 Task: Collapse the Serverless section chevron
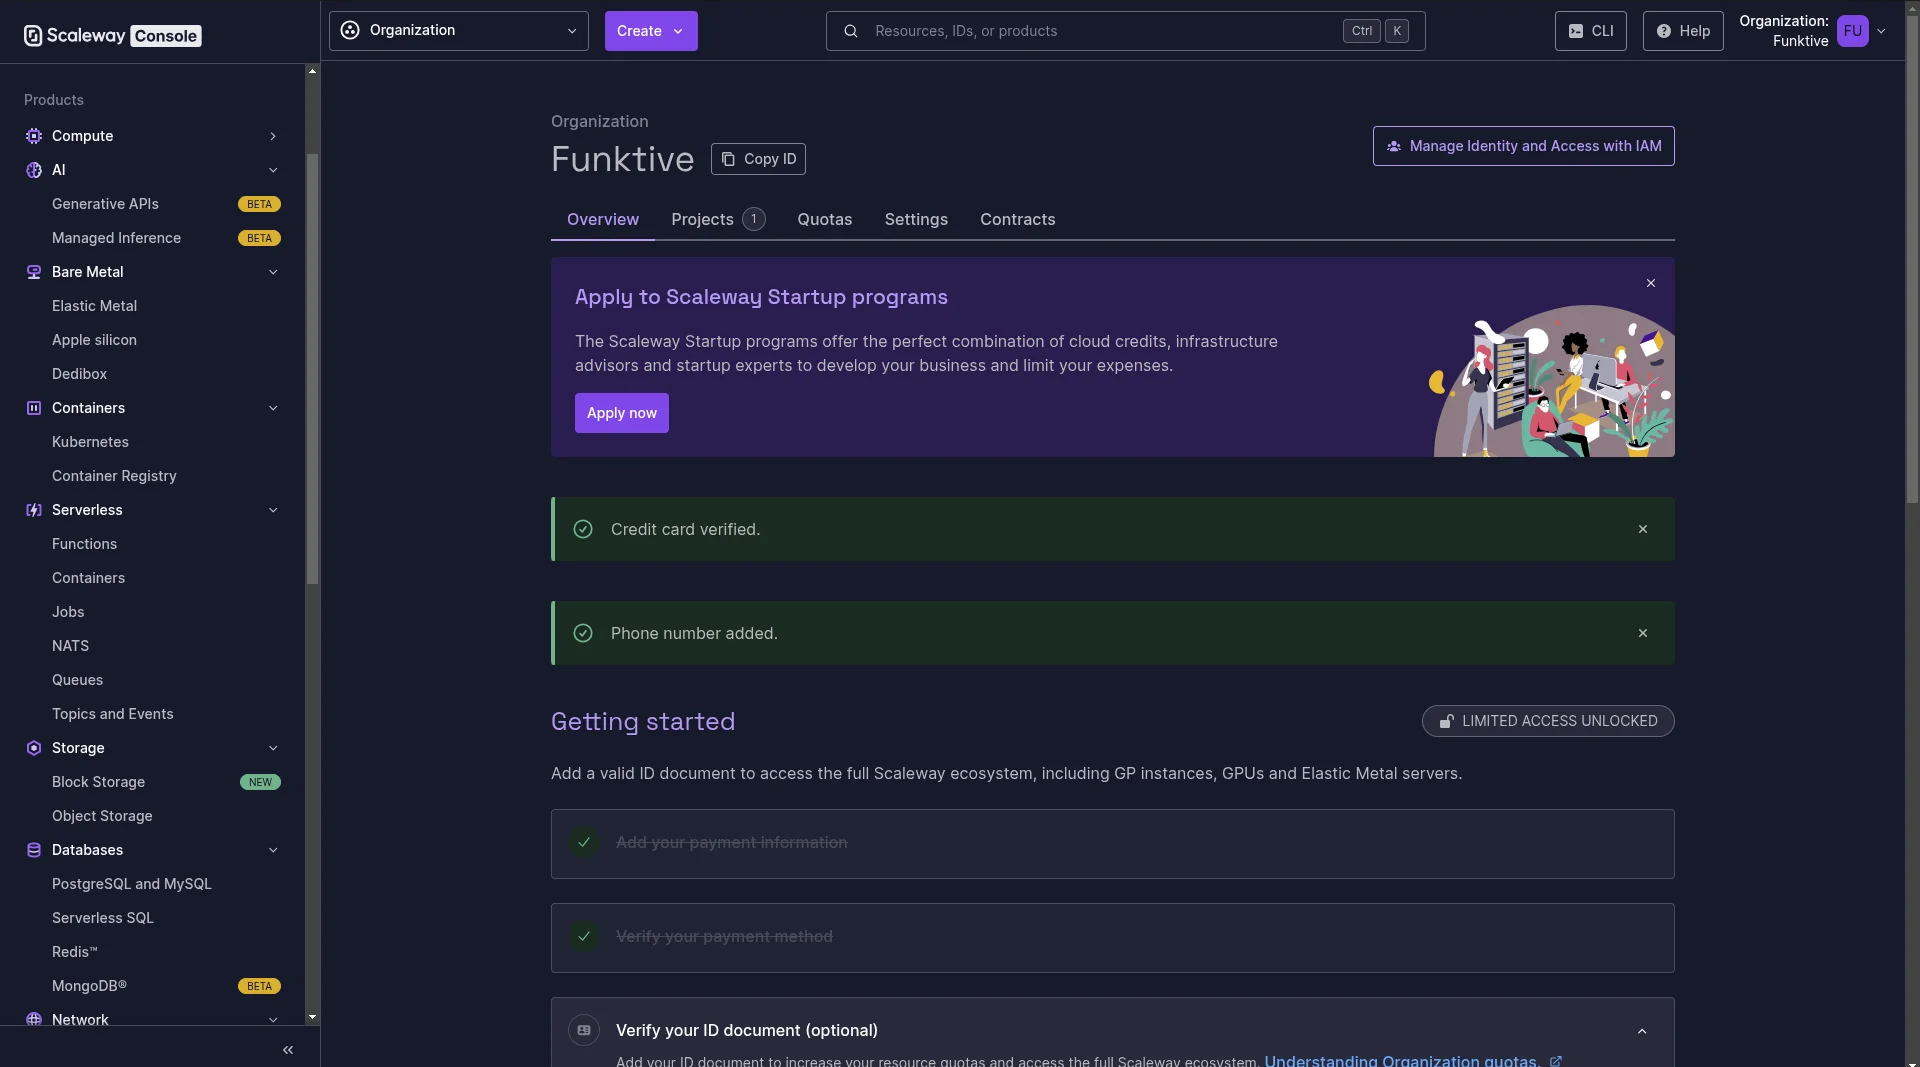[x=273, y=510]
